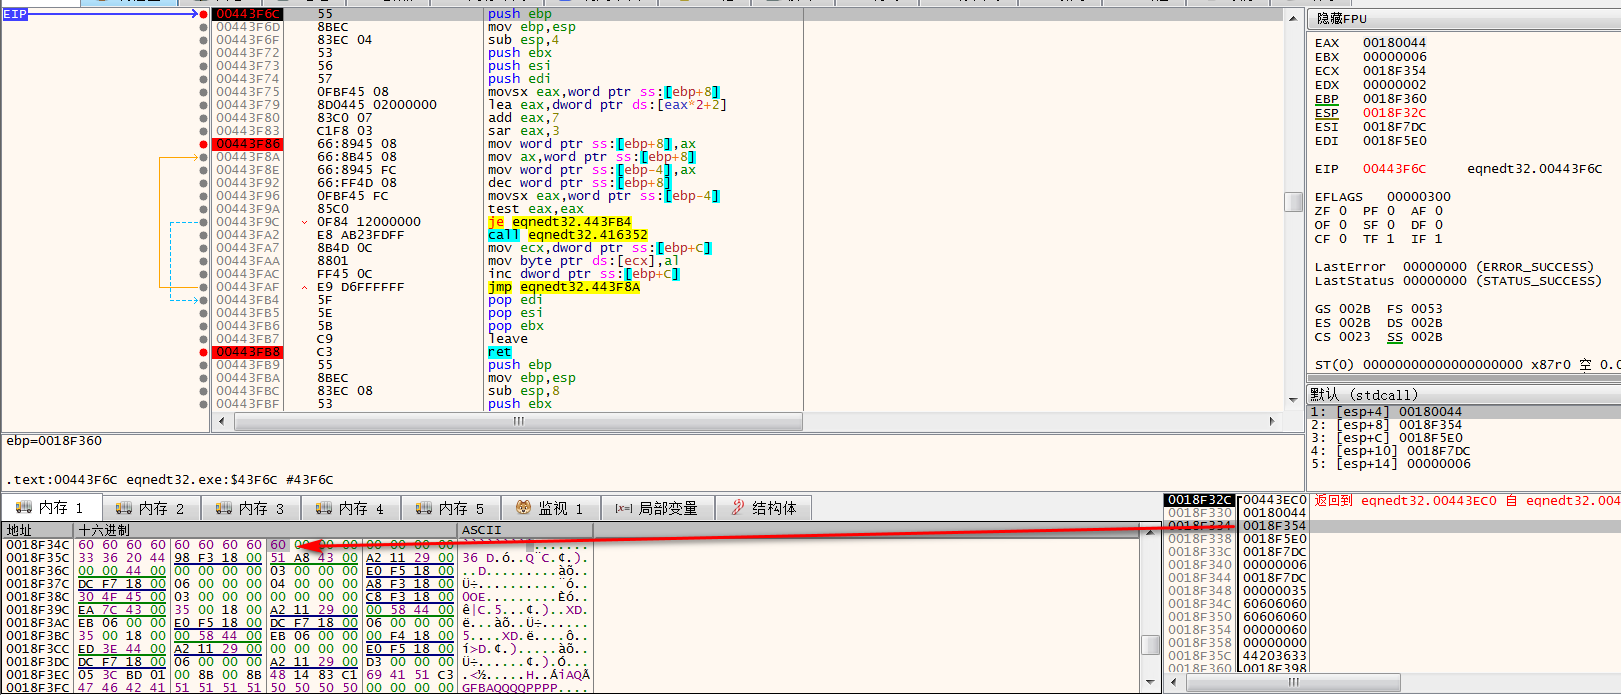
Task: Select the EIP register value 00443F6C
Action: pos(1394,169)
